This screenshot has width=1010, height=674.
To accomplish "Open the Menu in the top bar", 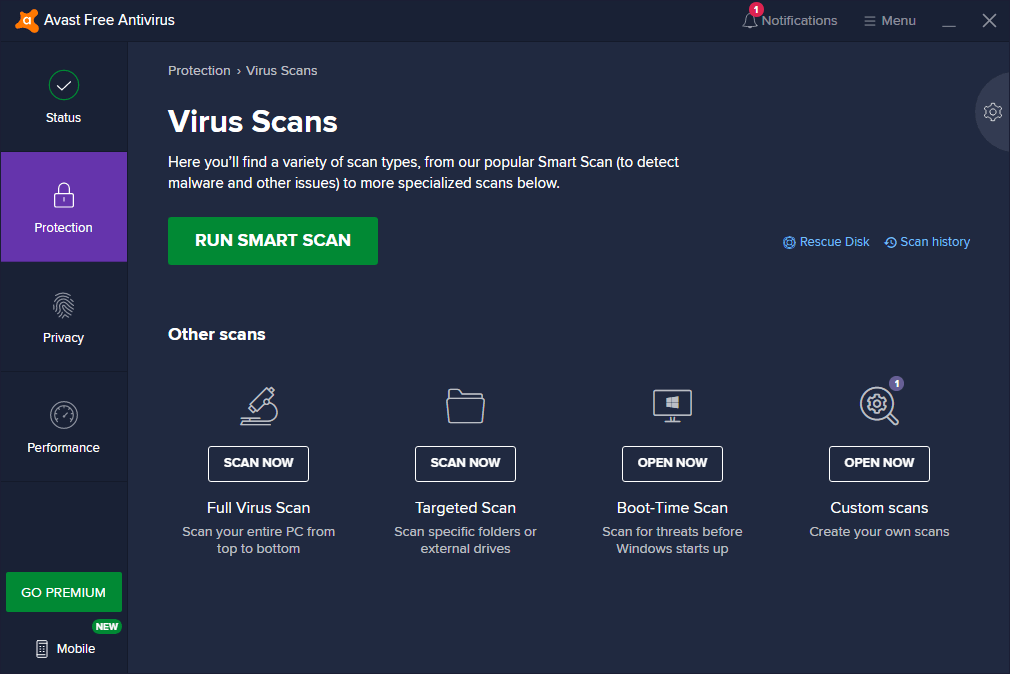I will 889,20.
